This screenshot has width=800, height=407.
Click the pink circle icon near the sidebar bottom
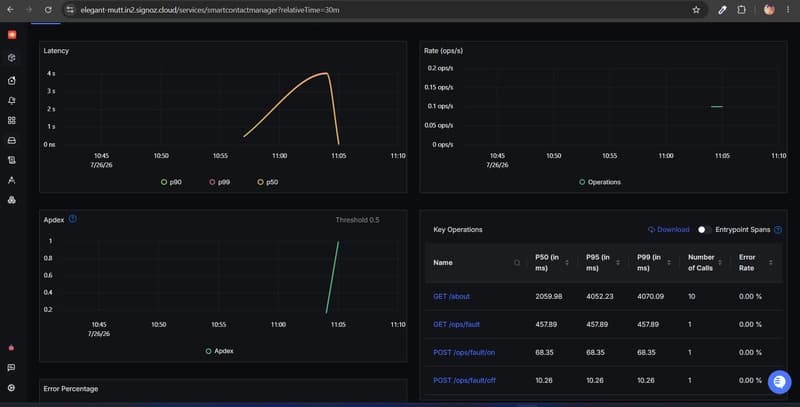pos(11,348)
